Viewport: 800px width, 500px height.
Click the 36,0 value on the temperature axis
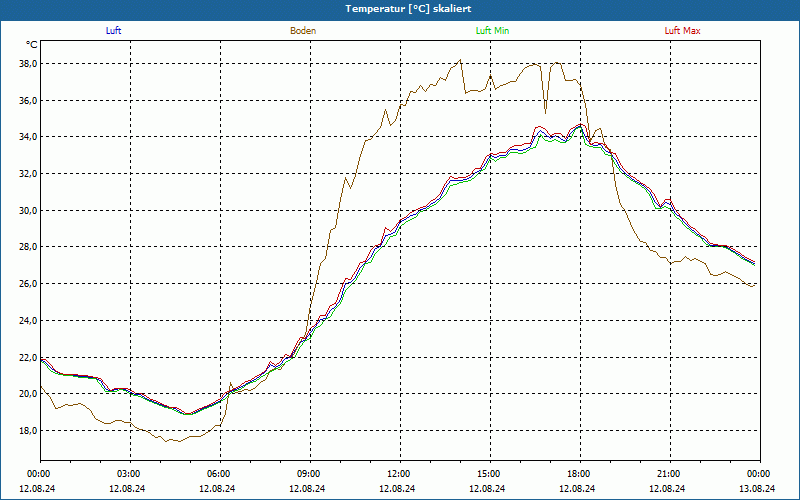click(x=28, y=101)
